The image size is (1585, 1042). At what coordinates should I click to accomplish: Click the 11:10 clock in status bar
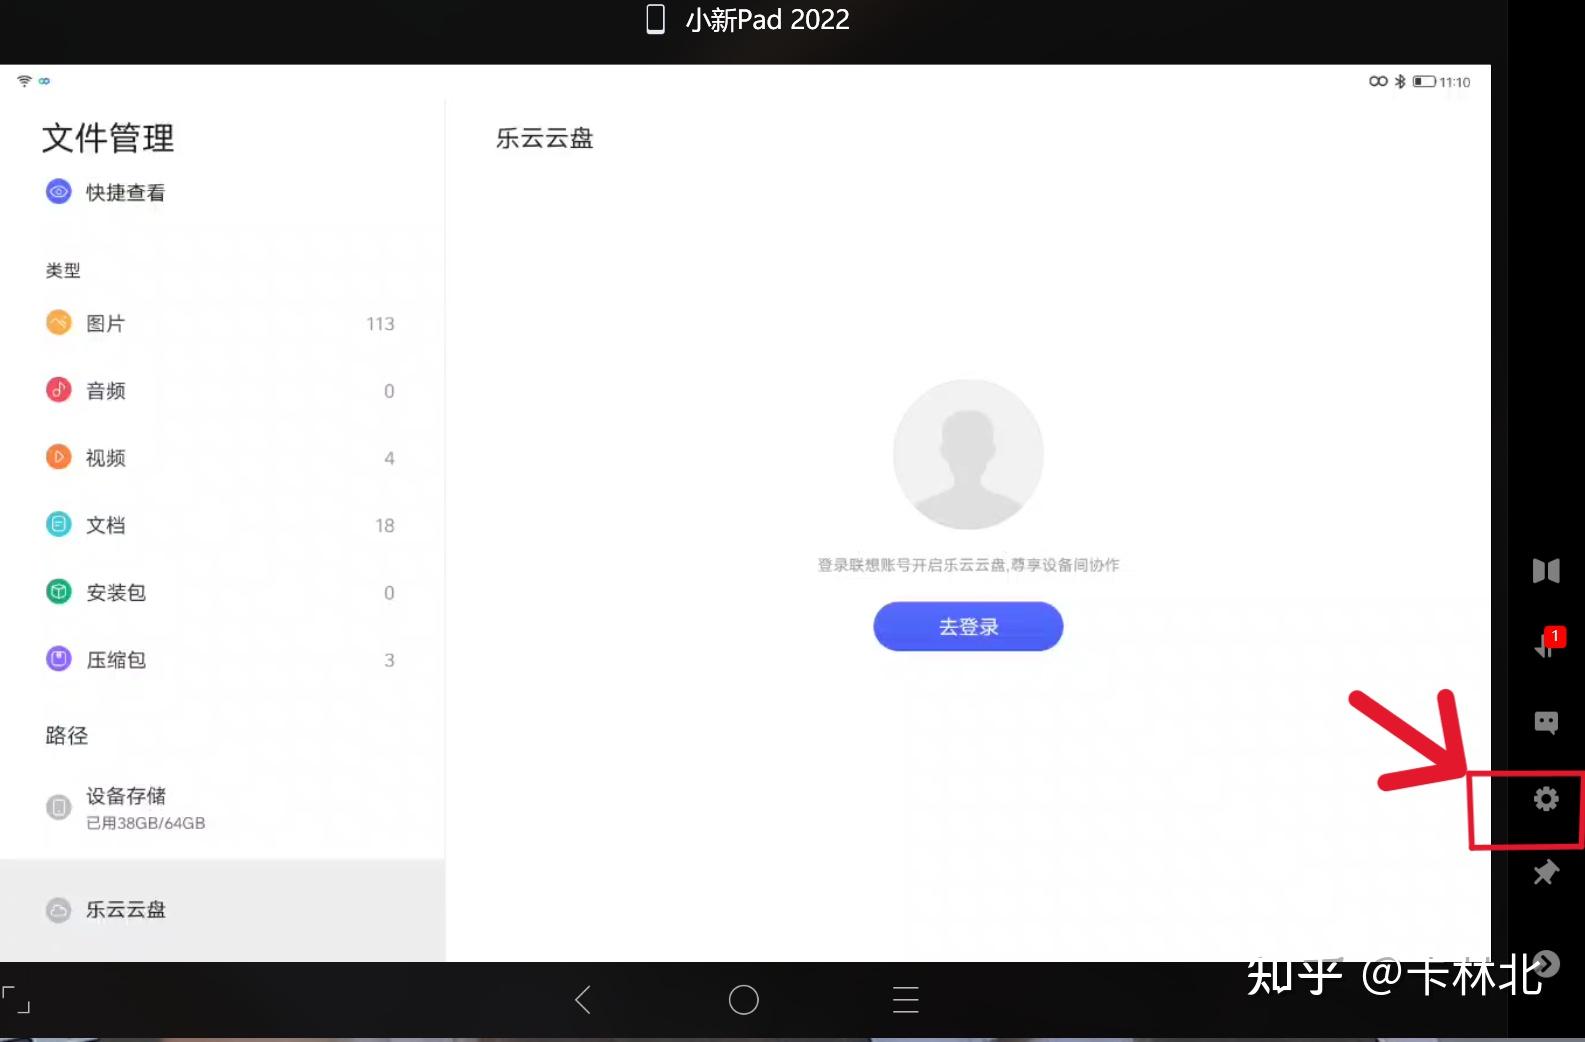click(x=1455, y=82)
